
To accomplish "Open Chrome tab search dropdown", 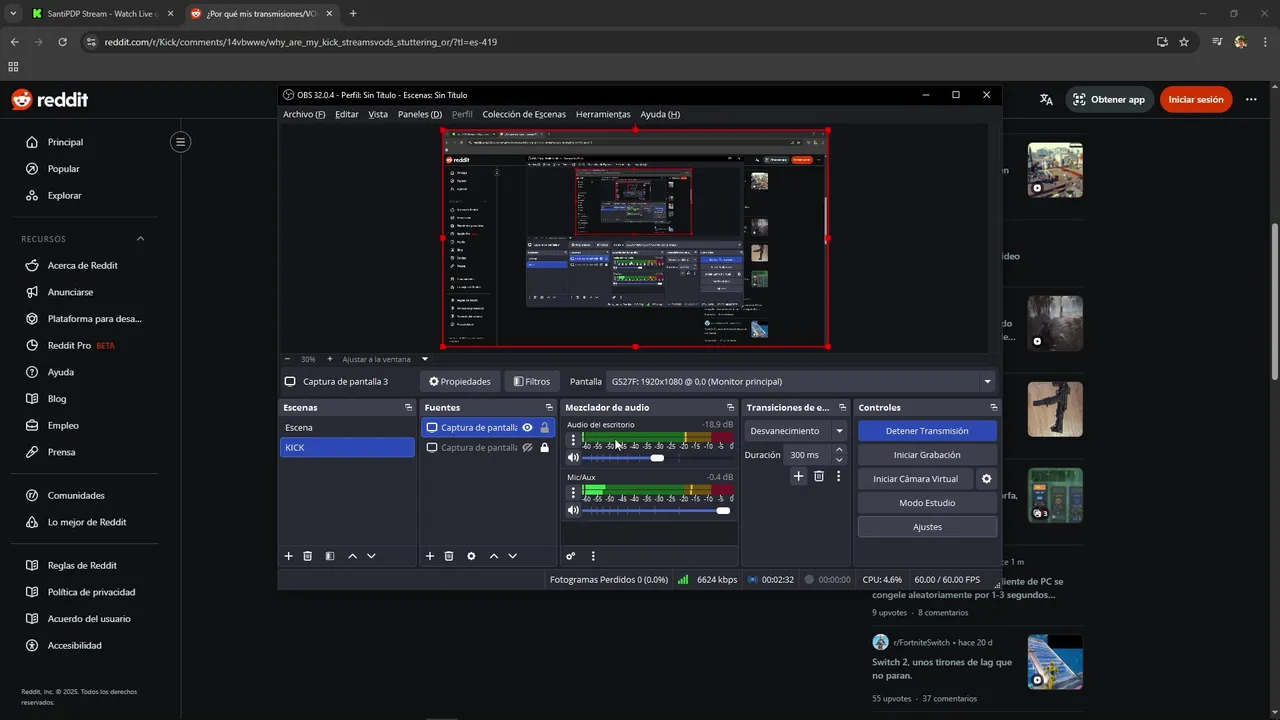I will point(13,13).
